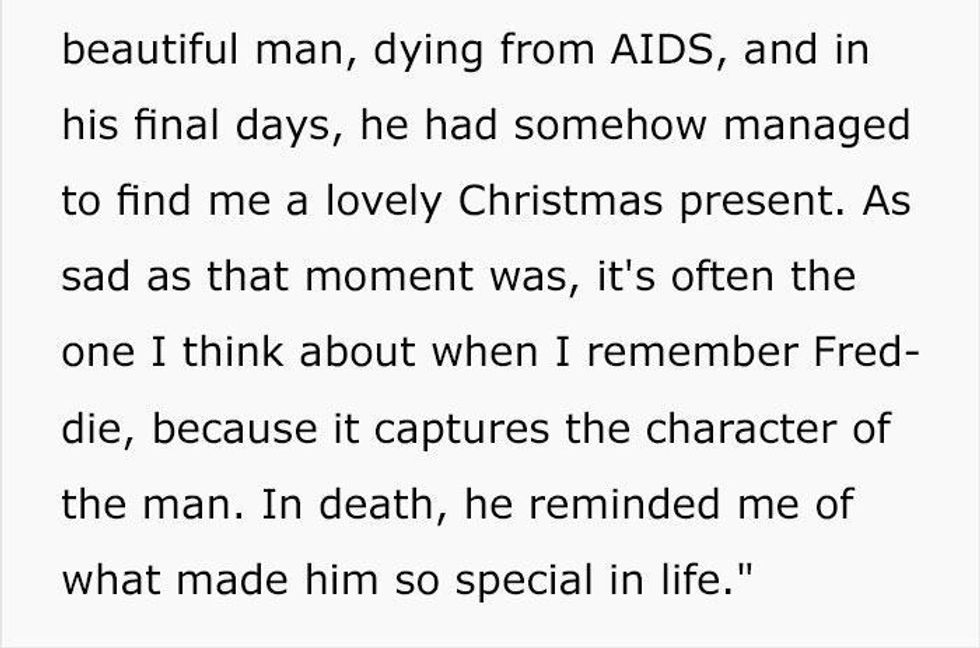The height and width of the screenshot is (648, 980).
Task: Click on the word "reminded"
Action: [624, 504]
